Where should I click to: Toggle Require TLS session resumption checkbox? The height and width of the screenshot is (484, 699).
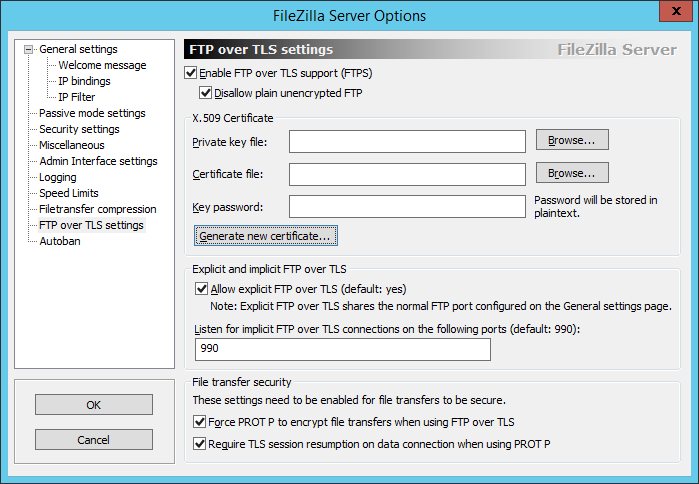200,443
